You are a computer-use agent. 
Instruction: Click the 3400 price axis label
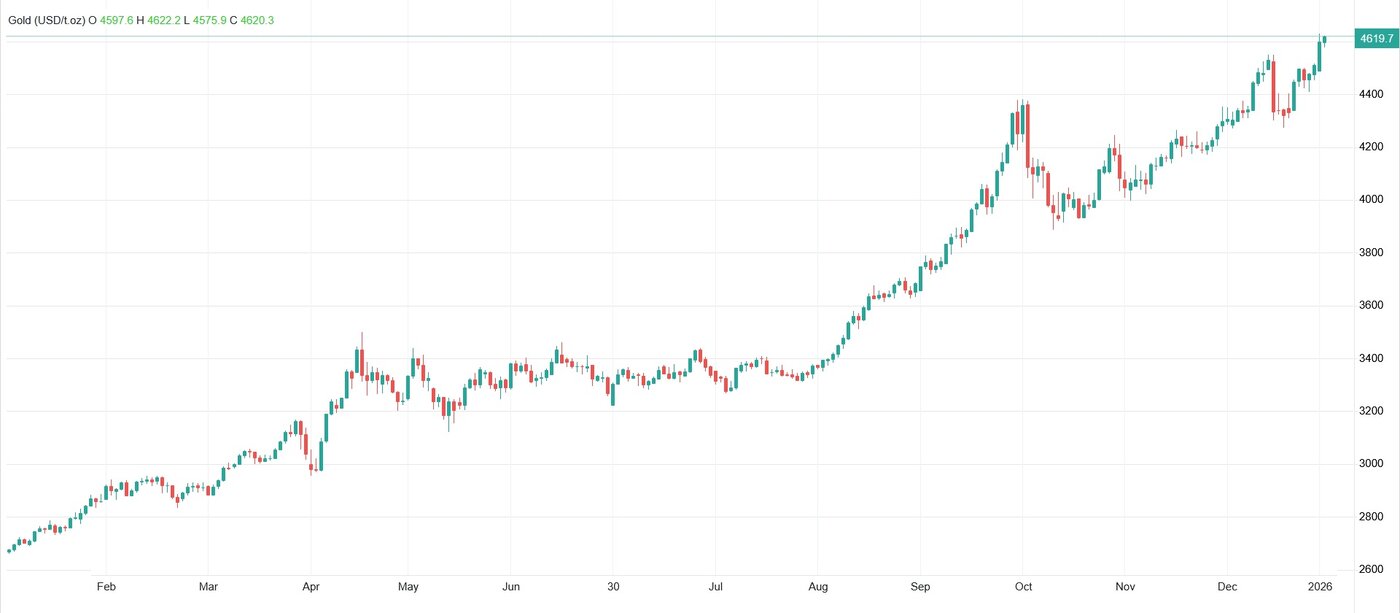1371,359
